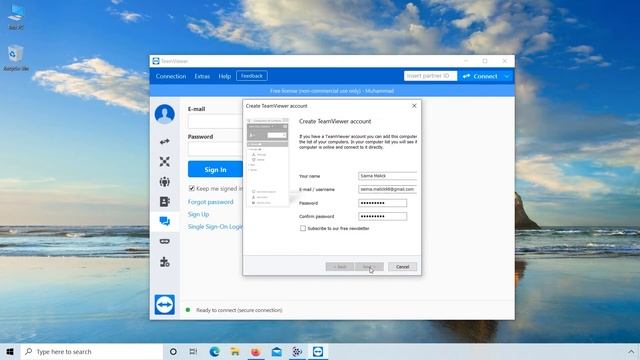Click Back in the account dialog

(340, 267)
